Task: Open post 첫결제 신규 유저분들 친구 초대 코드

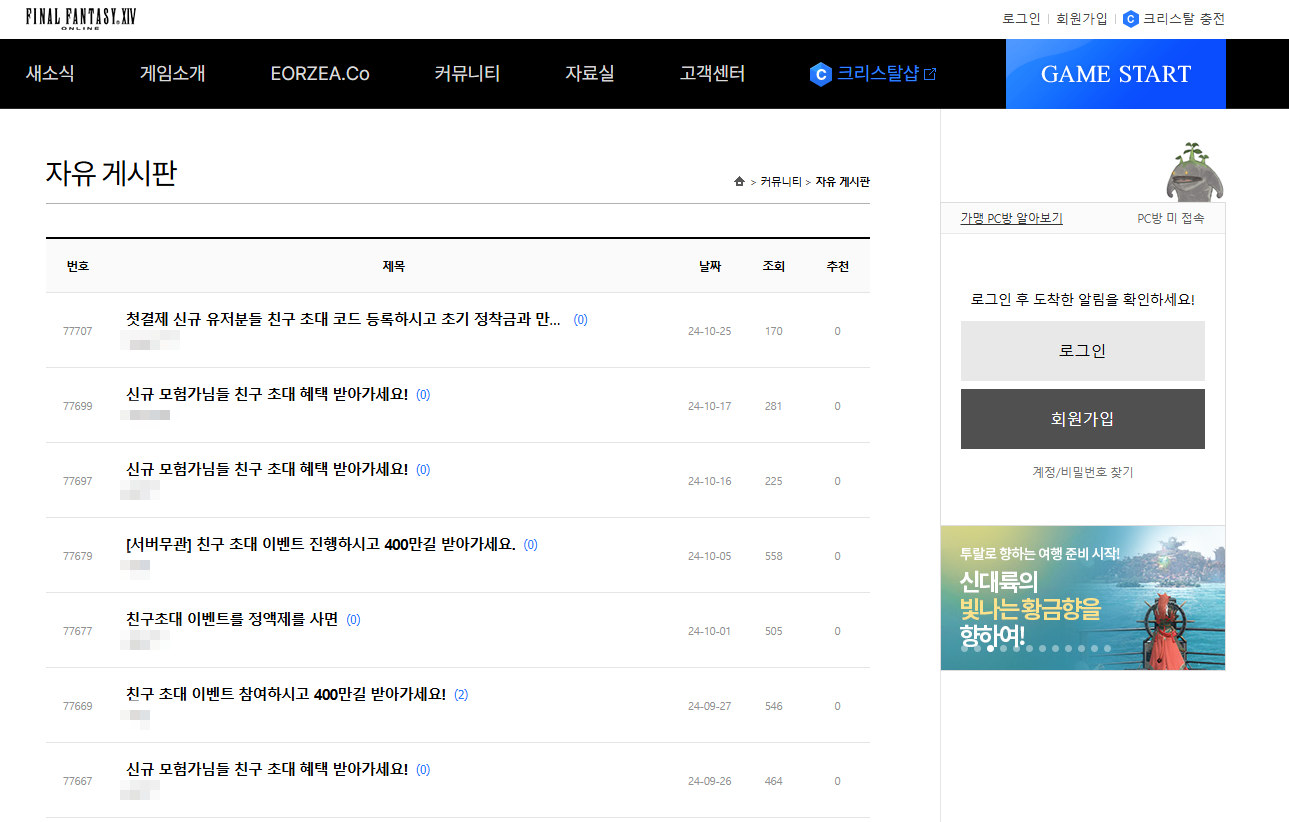Action: click(343, 319)
